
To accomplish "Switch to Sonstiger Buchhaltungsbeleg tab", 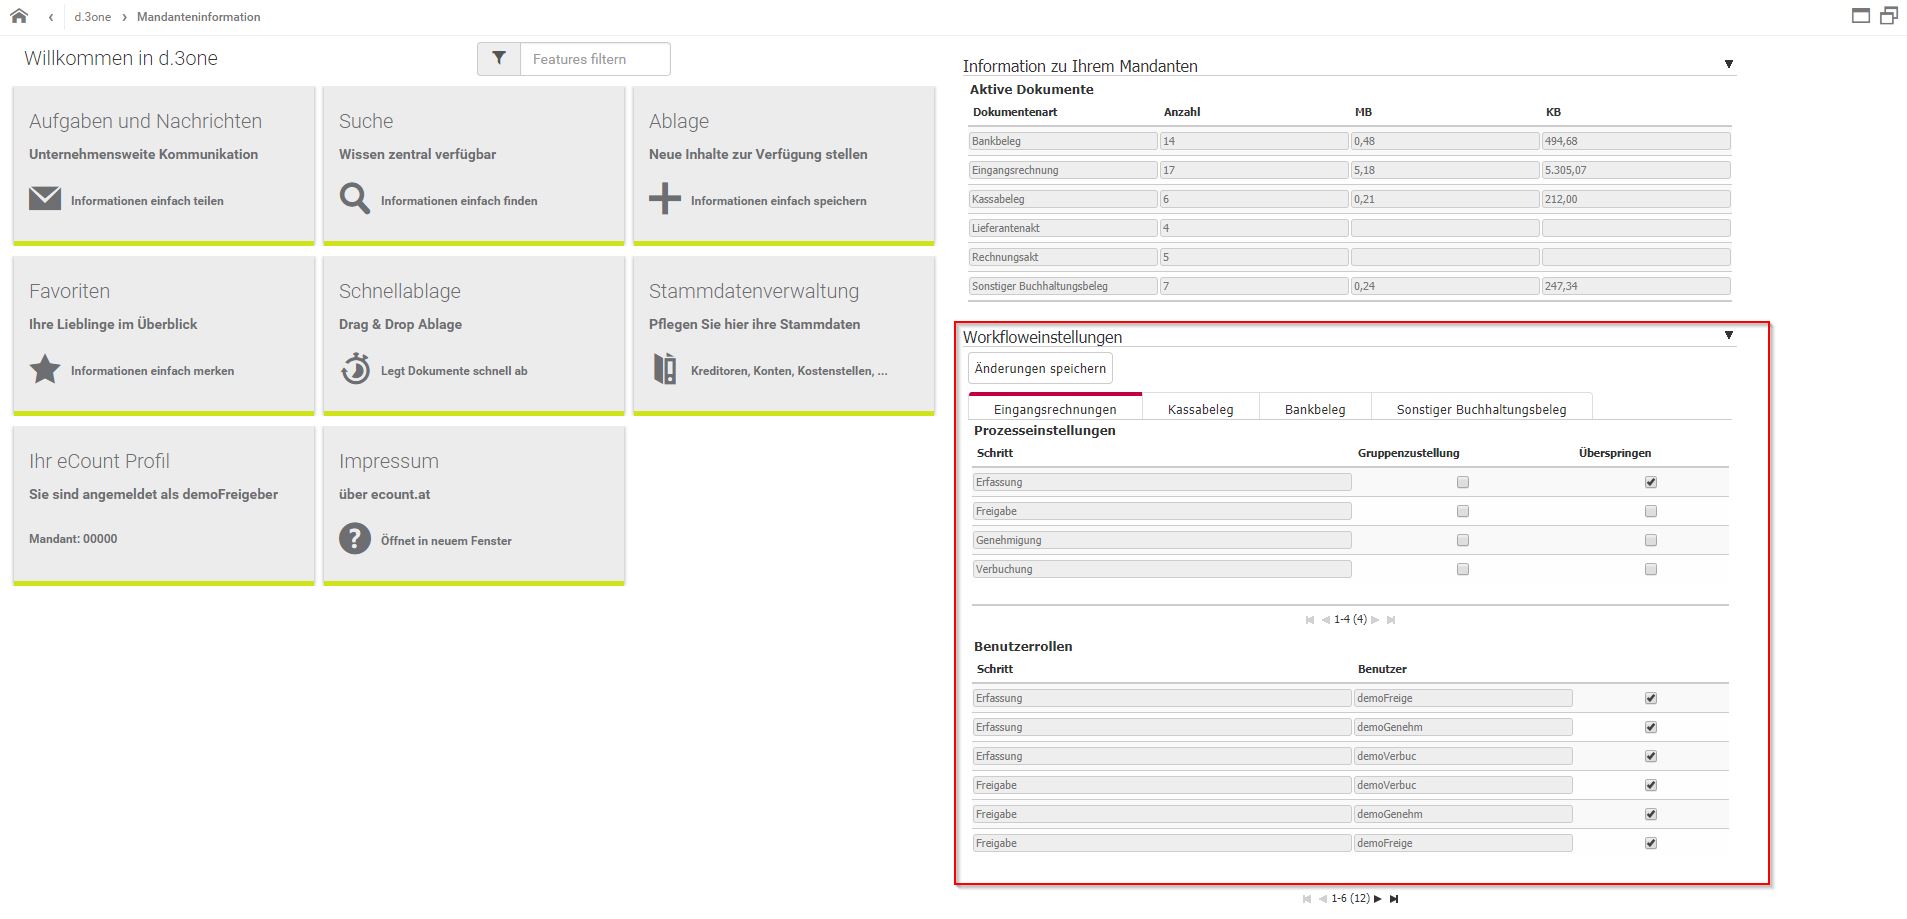I will coord(1481,409).
